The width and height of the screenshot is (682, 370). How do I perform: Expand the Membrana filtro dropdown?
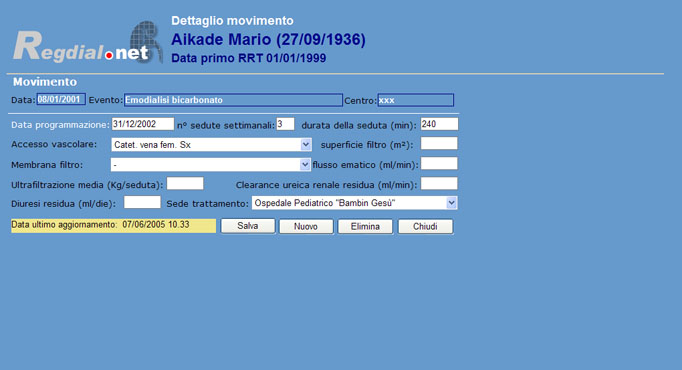point(211,165)
